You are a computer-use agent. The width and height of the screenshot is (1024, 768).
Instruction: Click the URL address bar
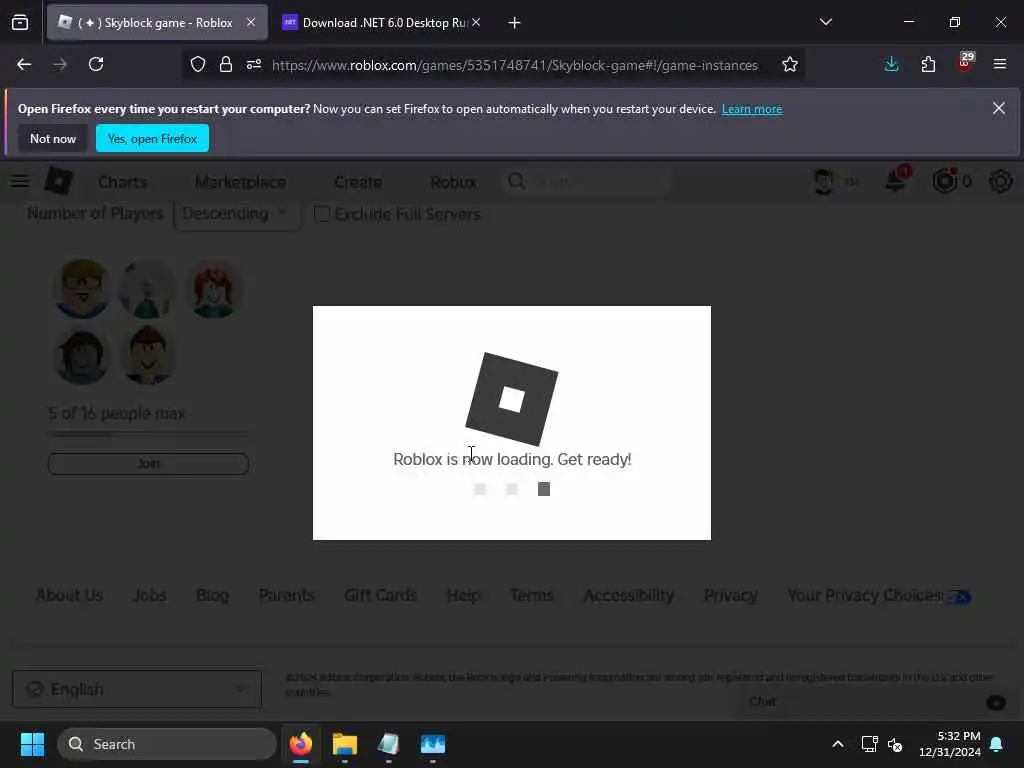(x=515, y=65)
